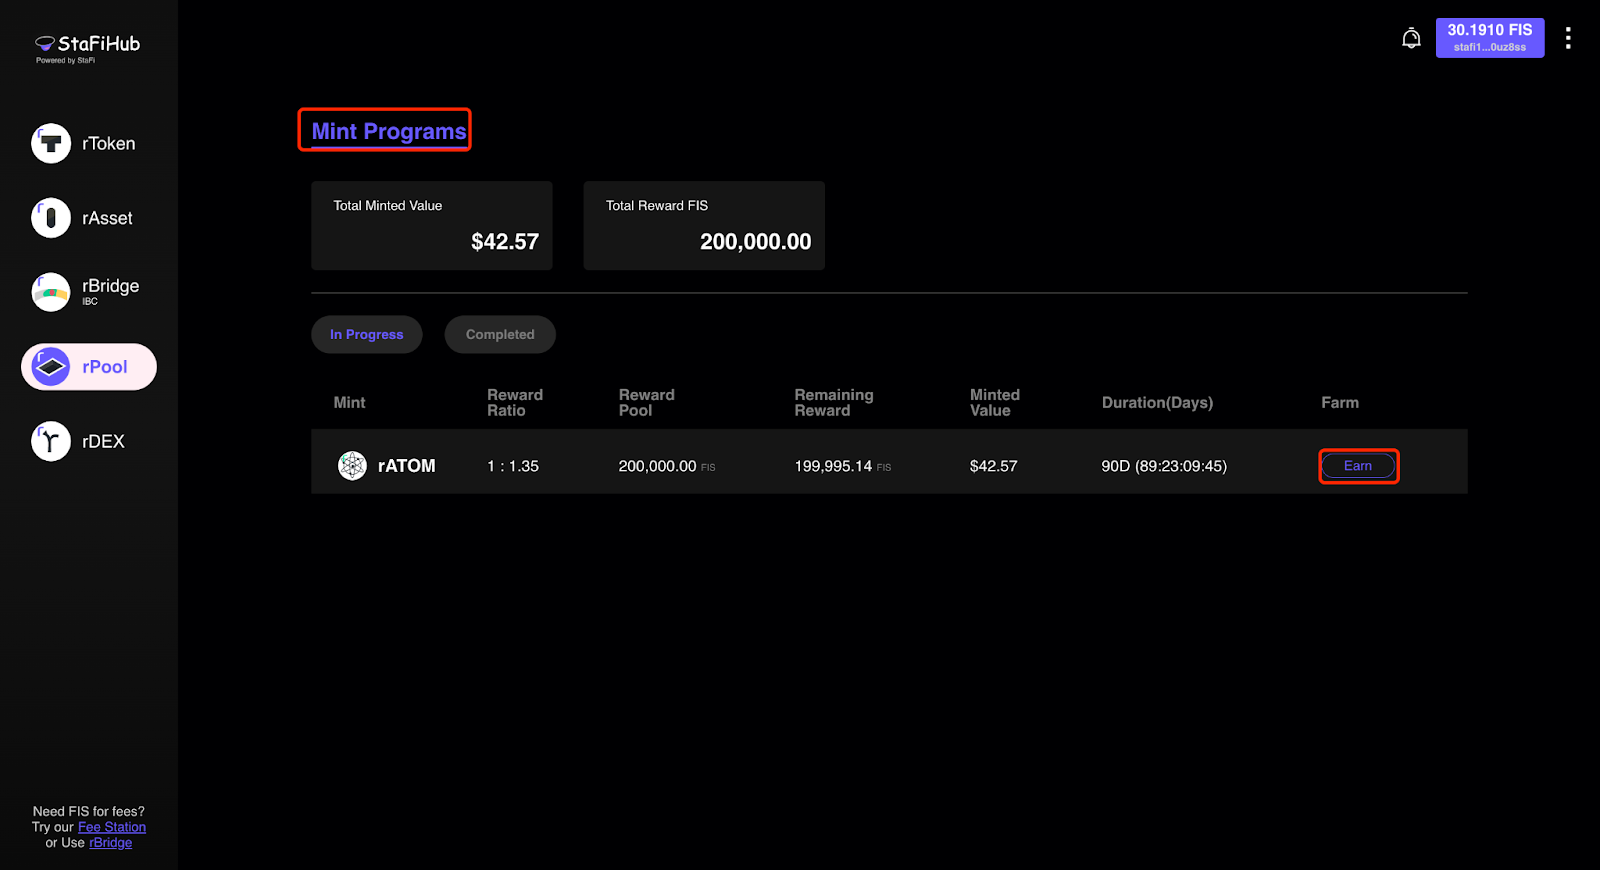Select the Mint Programs heading tab
1600x870 pixels.
coord(389,131)
